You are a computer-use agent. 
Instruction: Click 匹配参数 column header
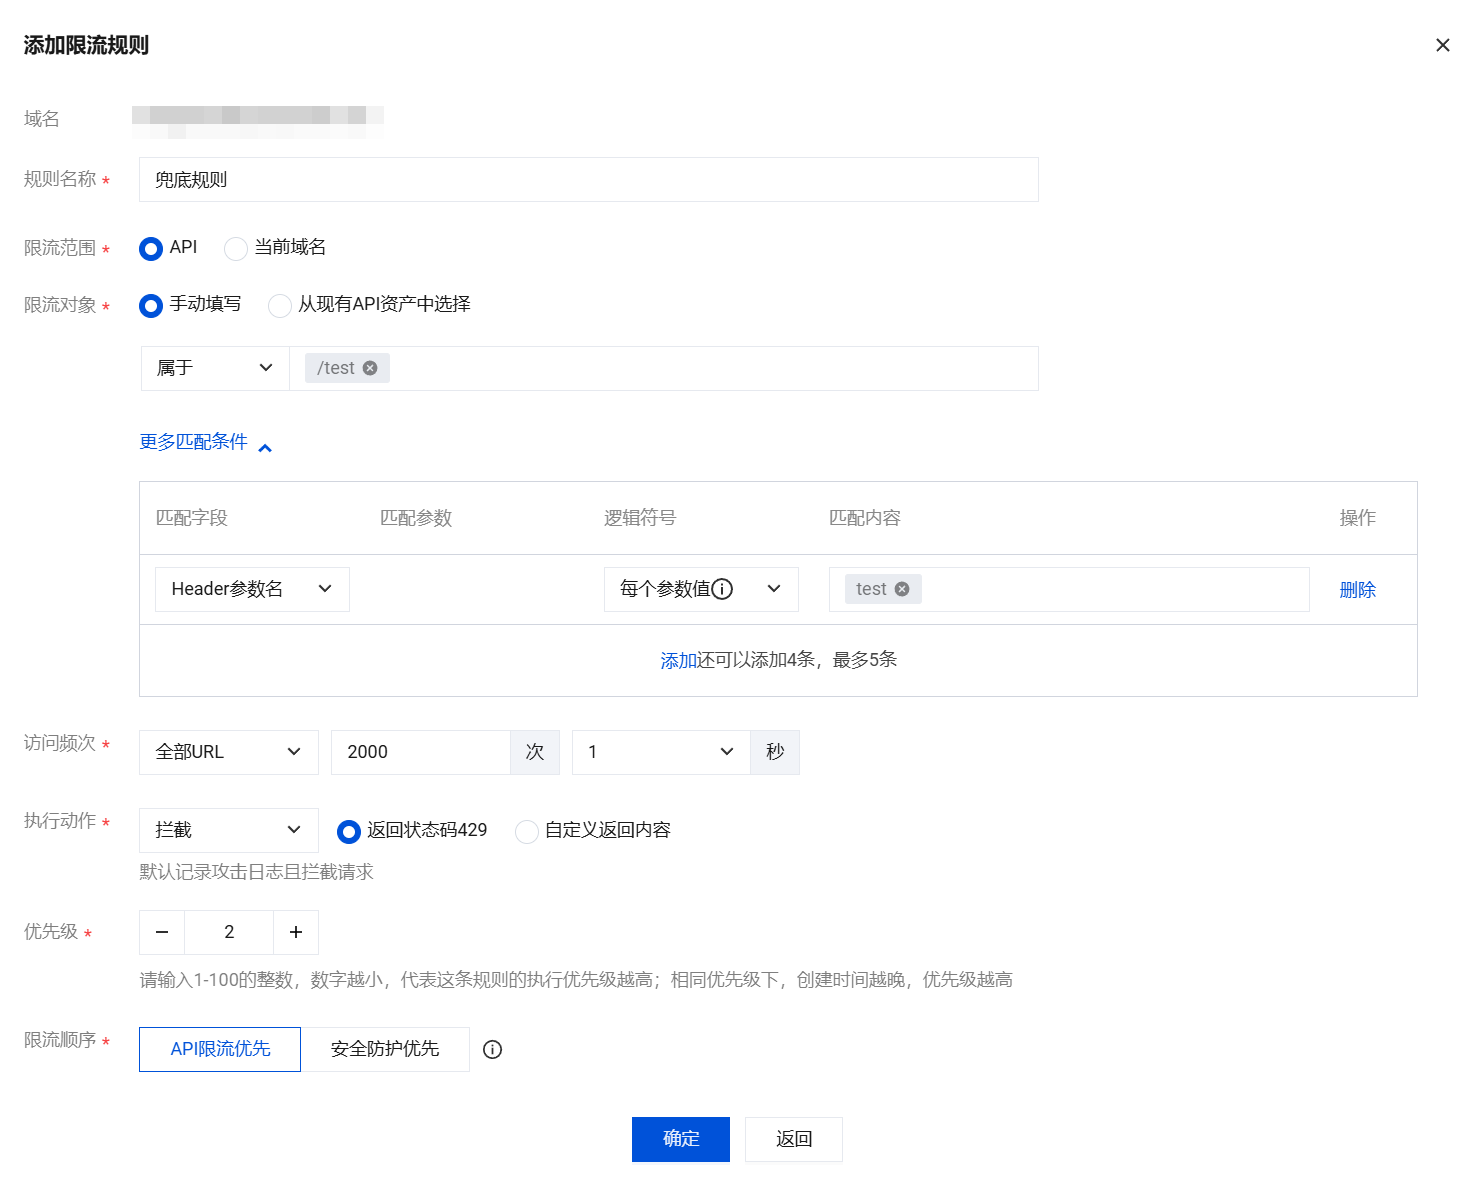pos(416,518)
